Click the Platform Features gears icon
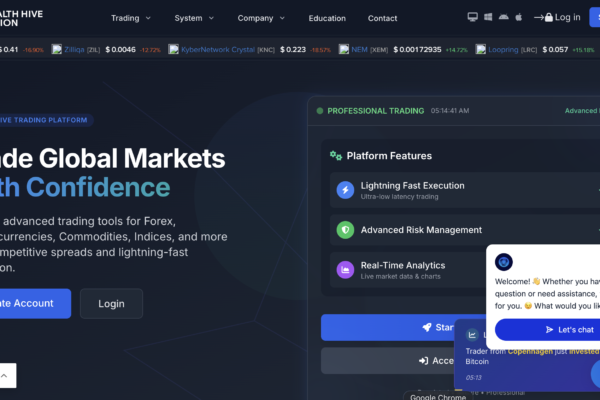Image resolution: width=600 pixels, height=400 pixels. 336,155
